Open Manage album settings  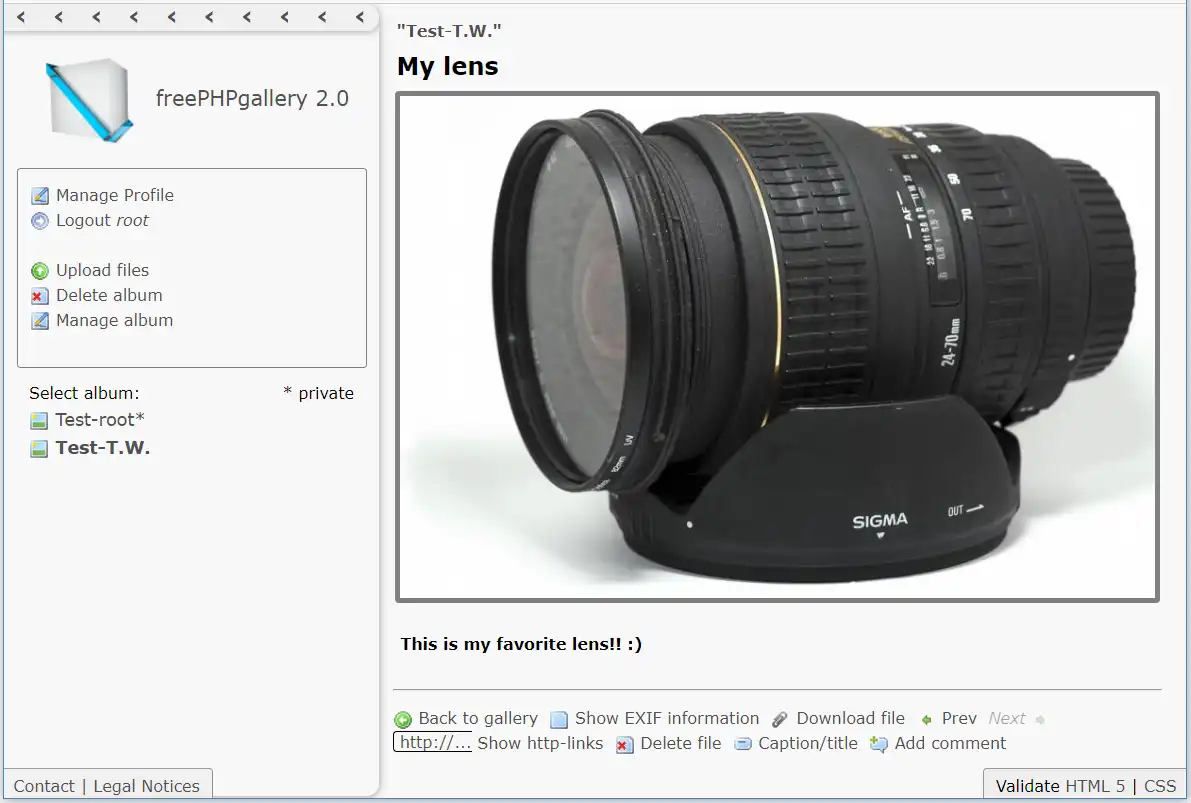(x=115, y=321)
